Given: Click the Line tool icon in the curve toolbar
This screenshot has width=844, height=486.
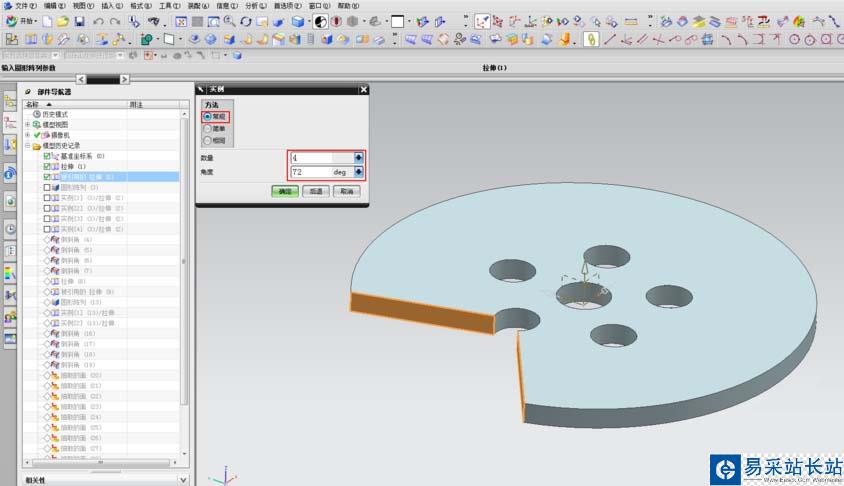Looking at the screenshot, I should (609, 39).
